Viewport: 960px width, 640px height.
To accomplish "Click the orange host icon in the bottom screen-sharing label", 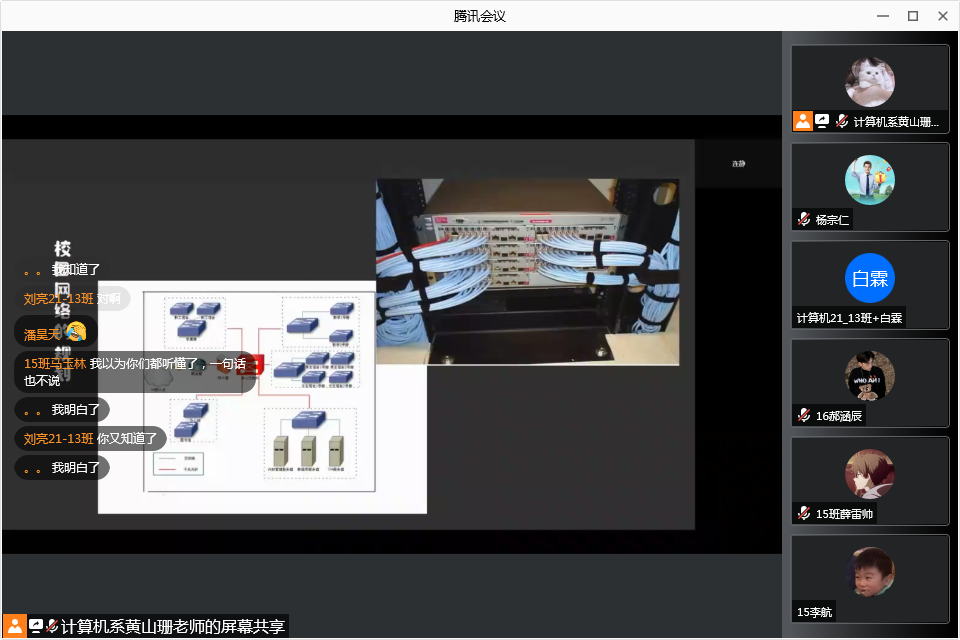I will (15, 626).
